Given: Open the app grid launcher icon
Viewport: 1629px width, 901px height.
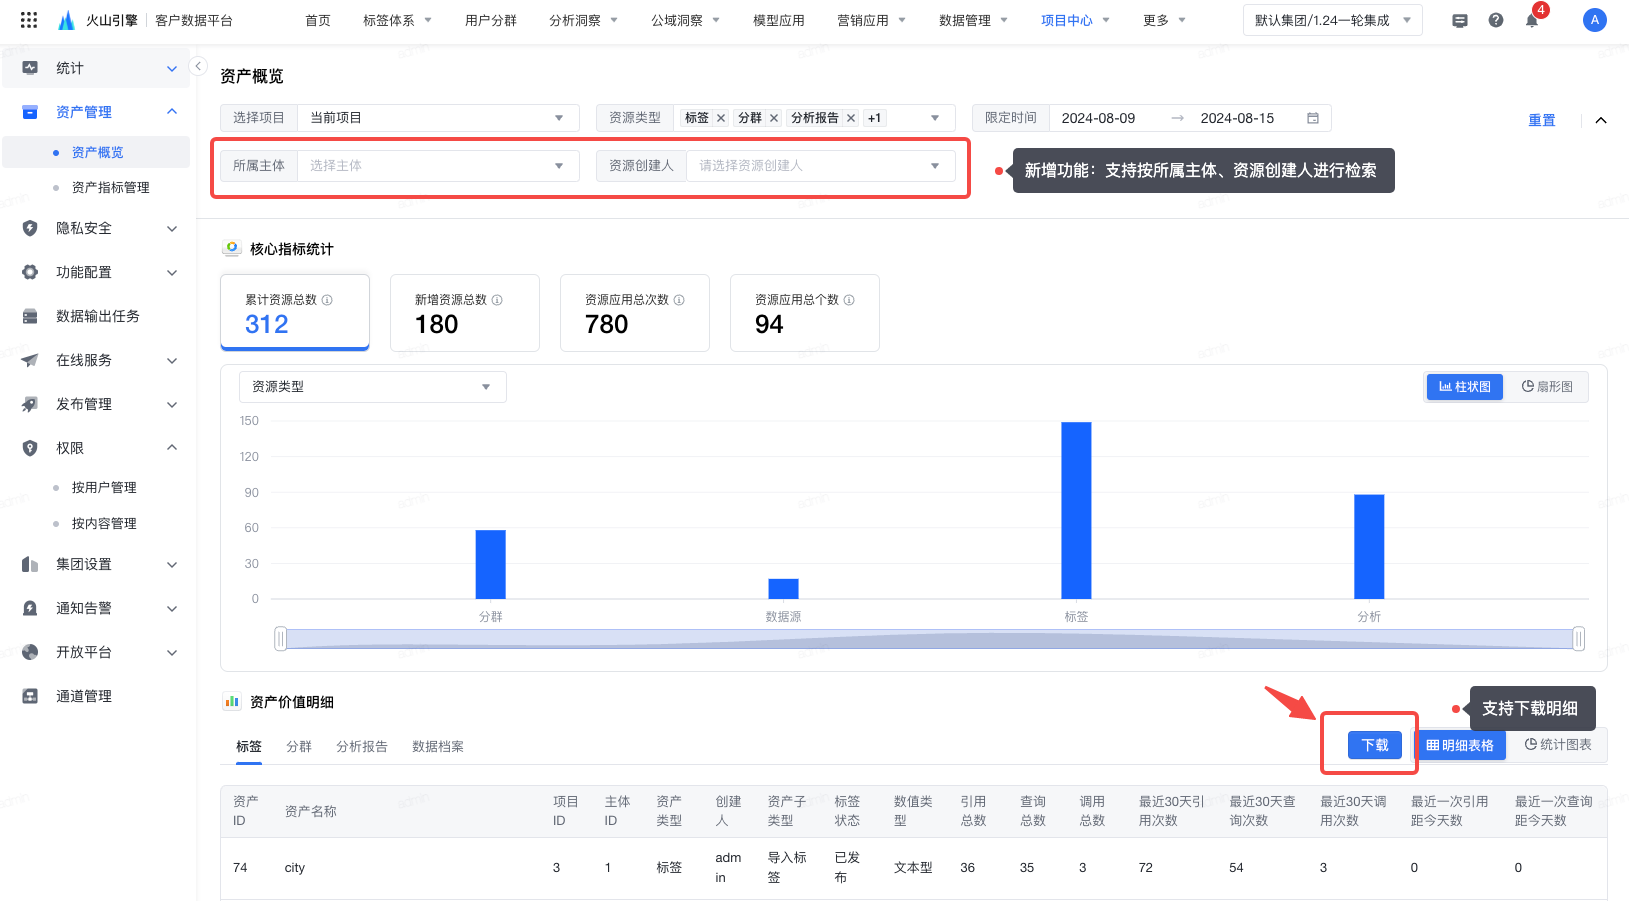Looking at the screenshot, I should tap(29, 20).
